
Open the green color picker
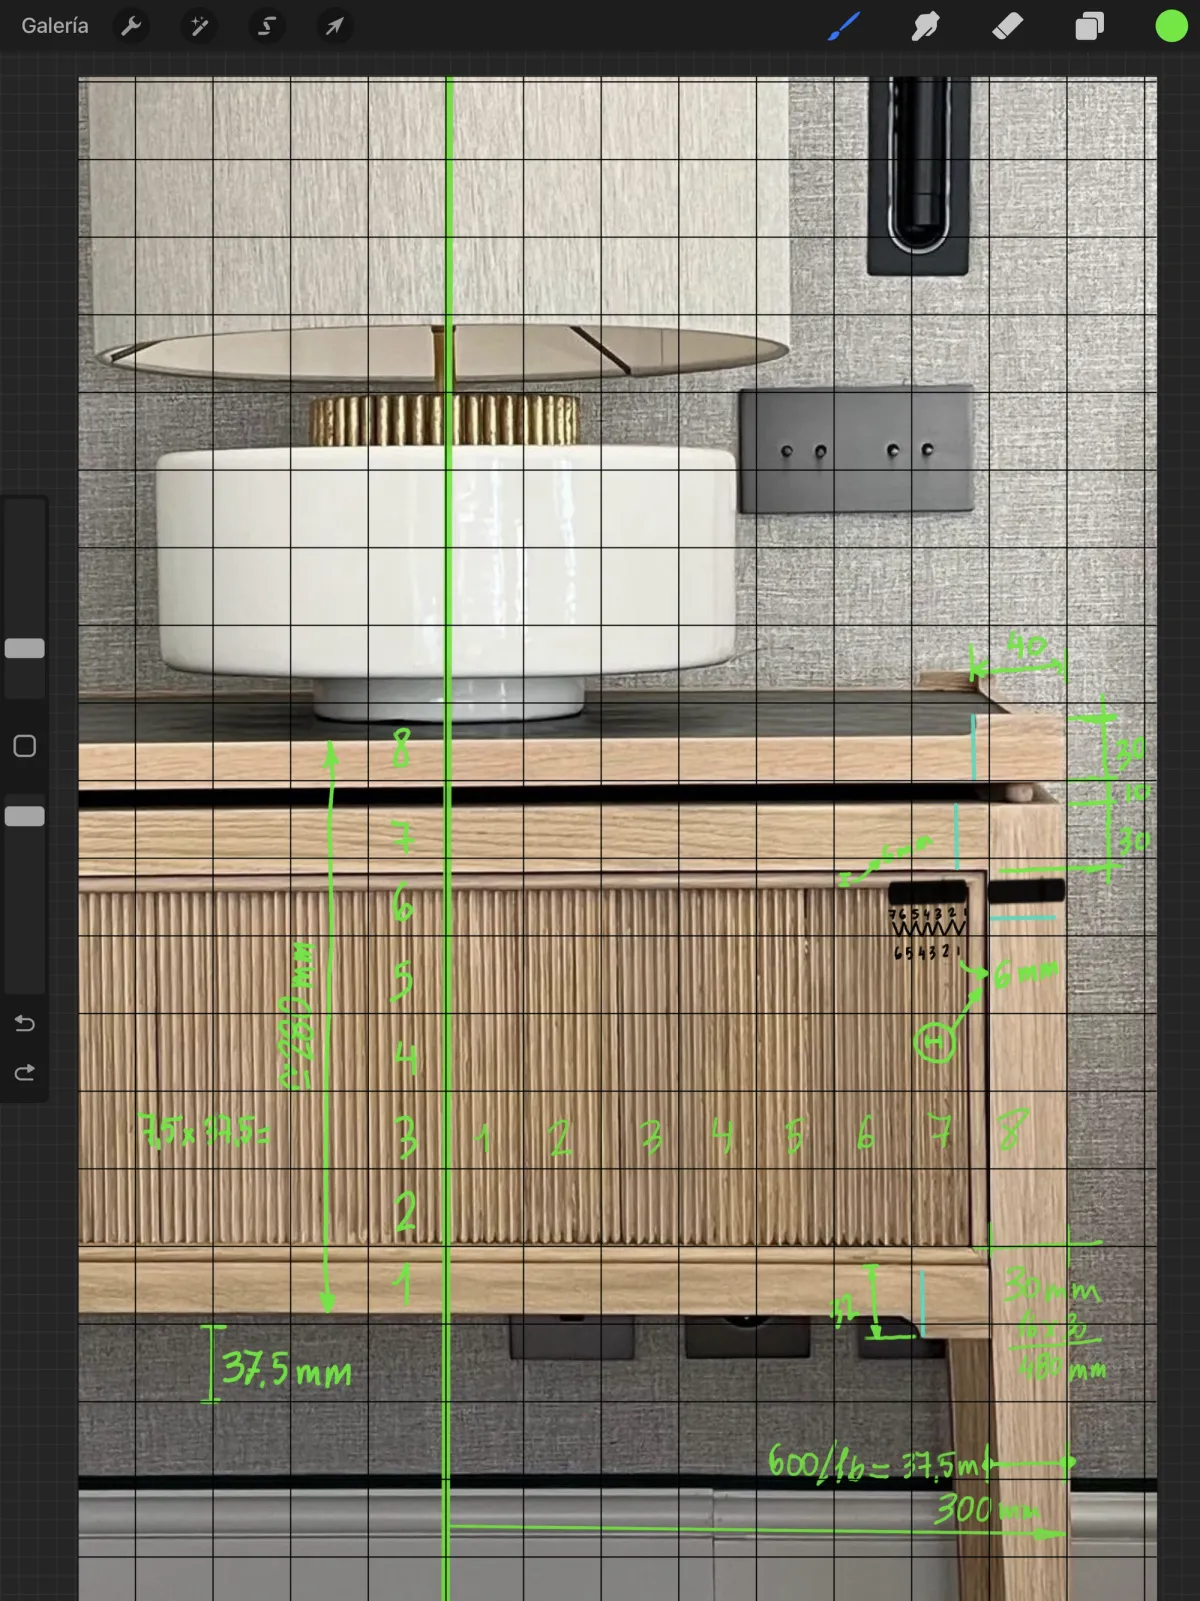[1171, 26]
